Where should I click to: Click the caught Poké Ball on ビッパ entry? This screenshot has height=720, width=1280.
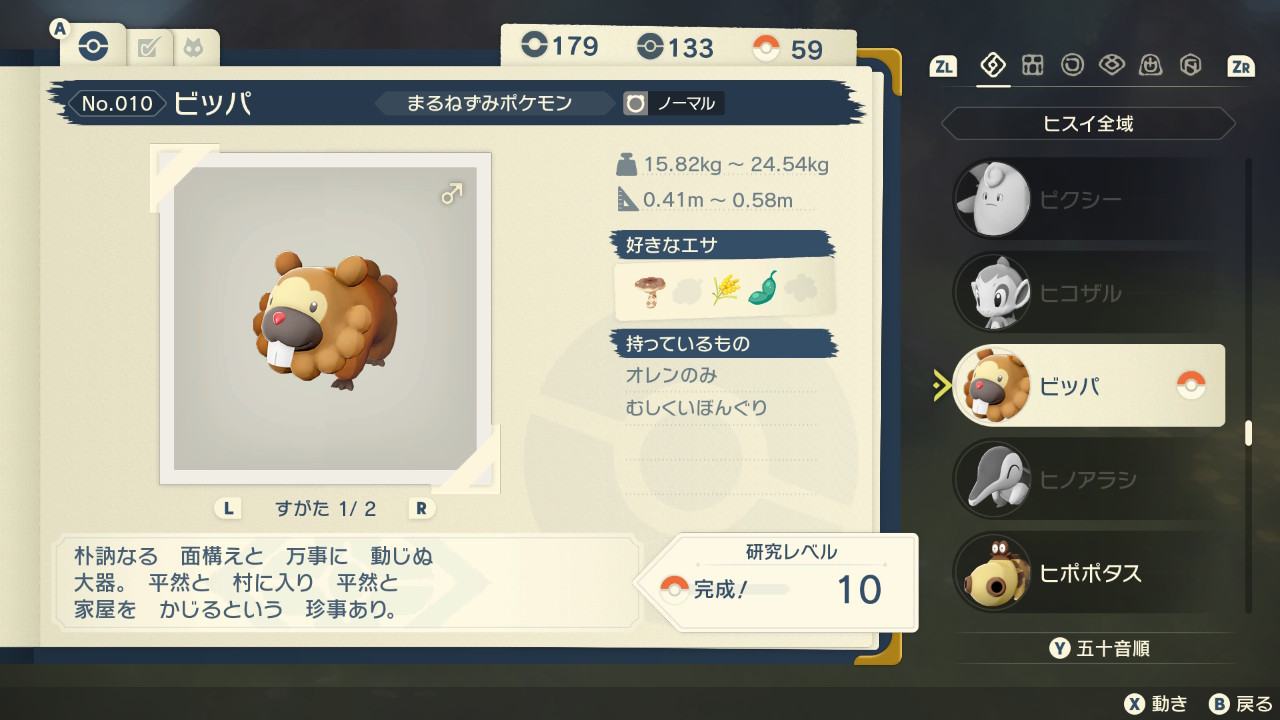point(1190,384)
